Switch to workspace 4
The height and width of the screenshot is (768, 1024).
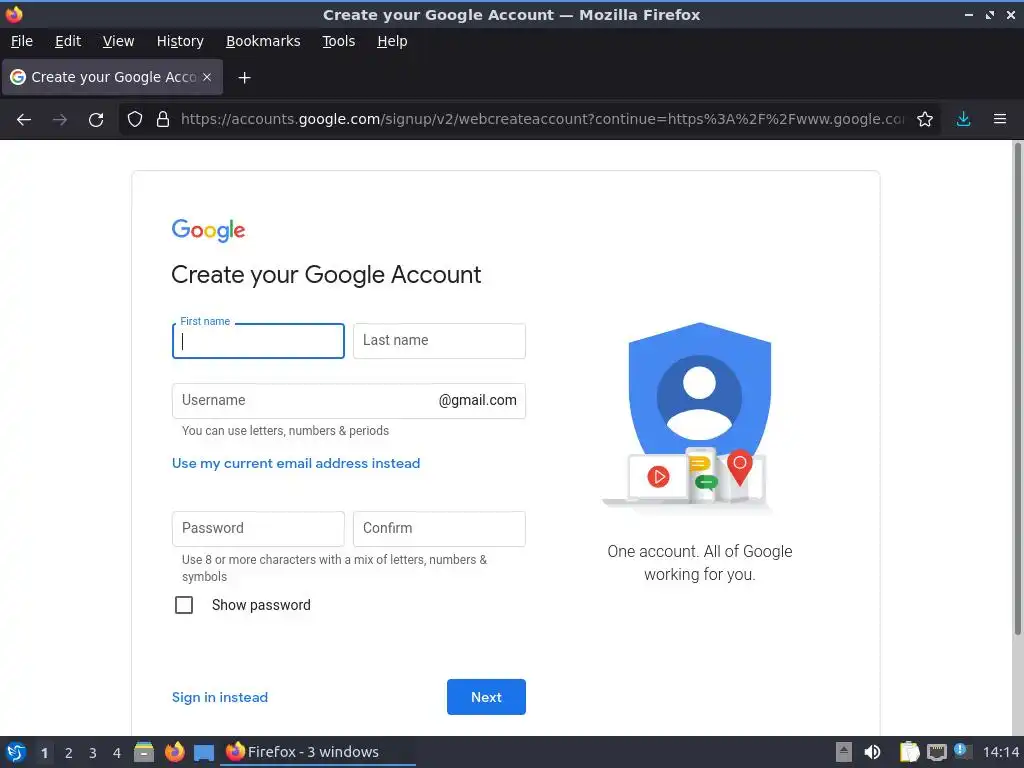point(117,753)
